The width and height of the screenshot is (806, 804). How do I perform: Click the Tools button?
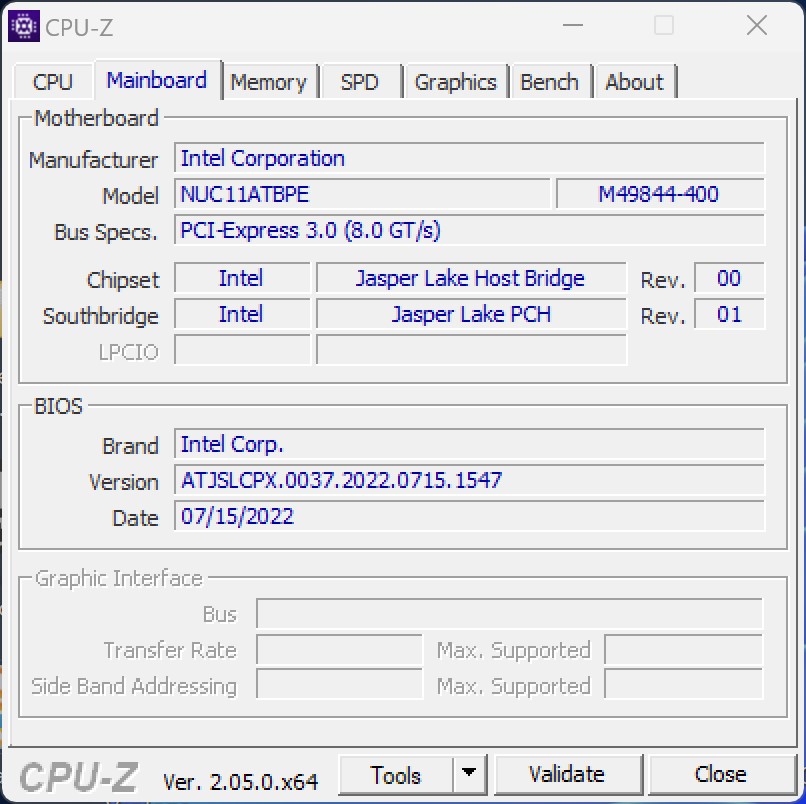pos(396,775)
